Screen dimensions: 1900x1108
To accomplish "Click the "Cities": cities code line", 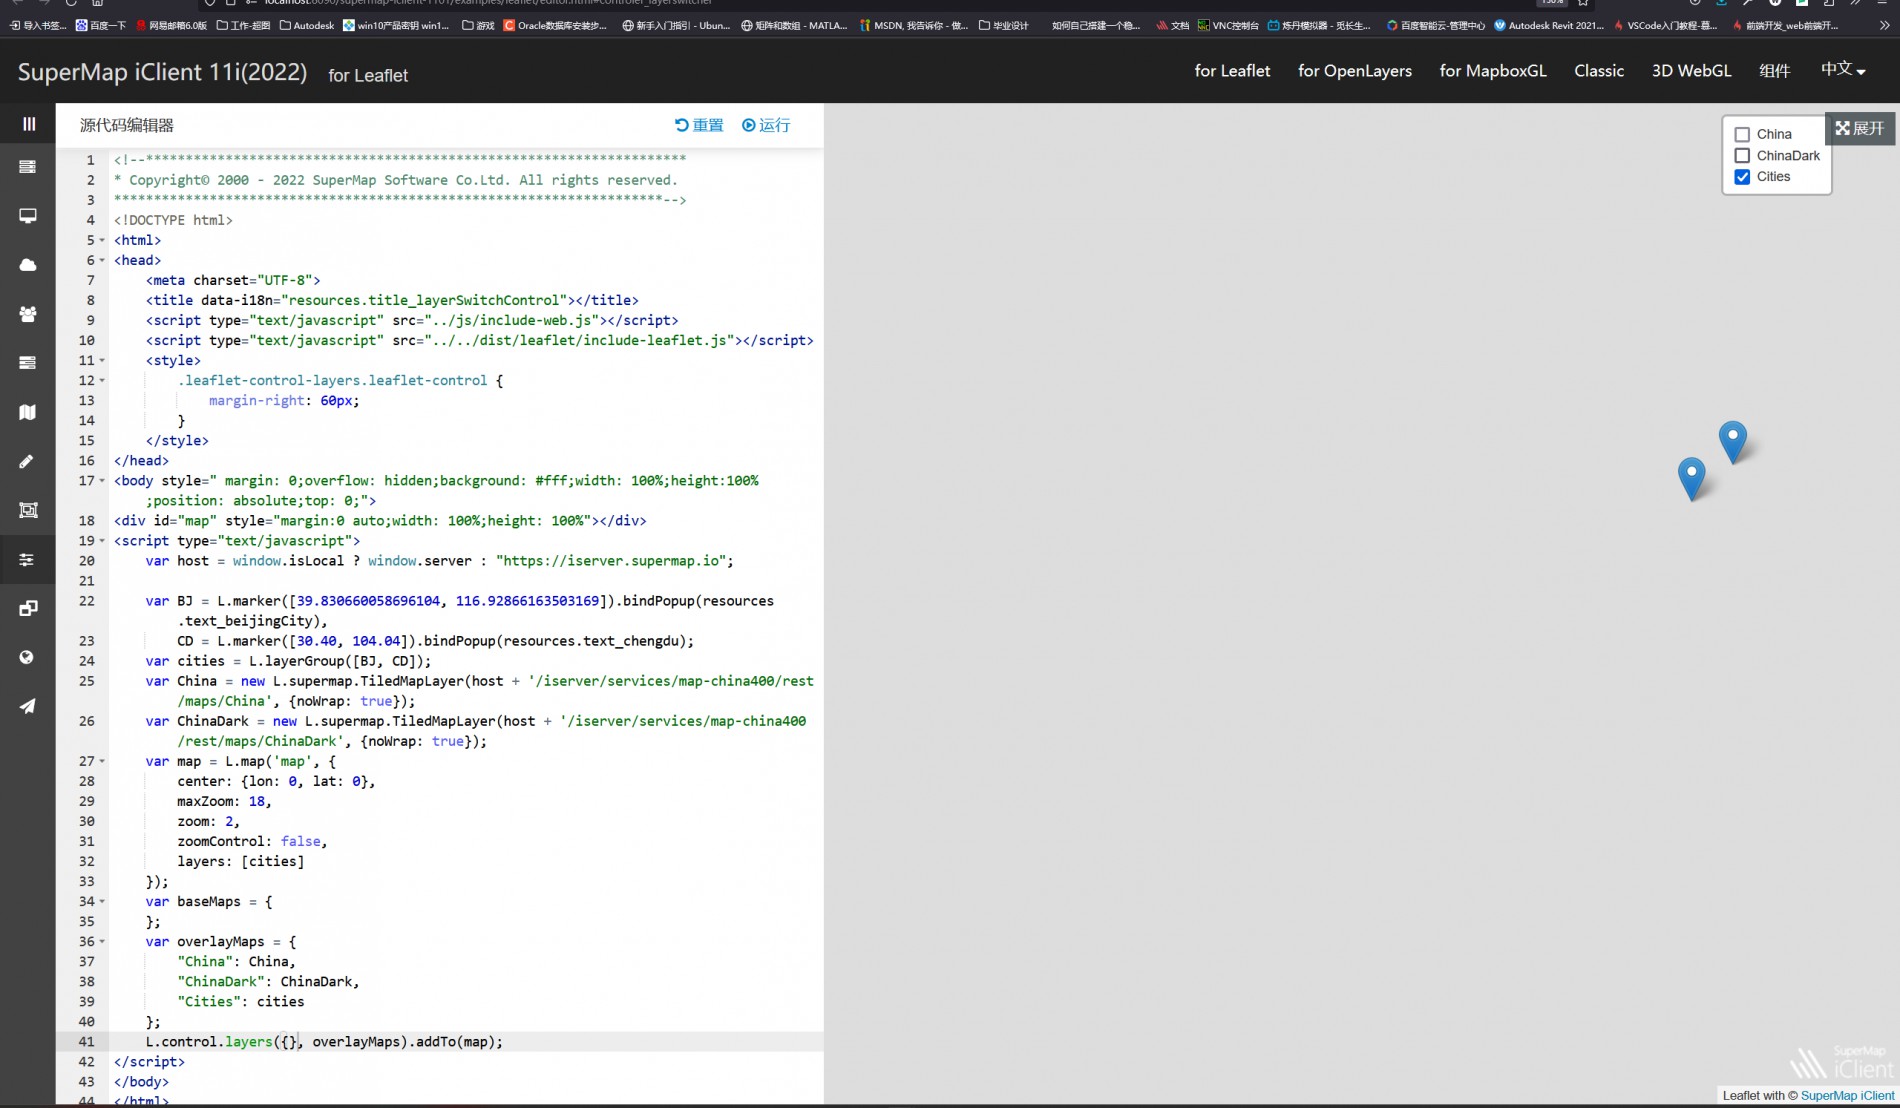I will tap(240, 1002).
